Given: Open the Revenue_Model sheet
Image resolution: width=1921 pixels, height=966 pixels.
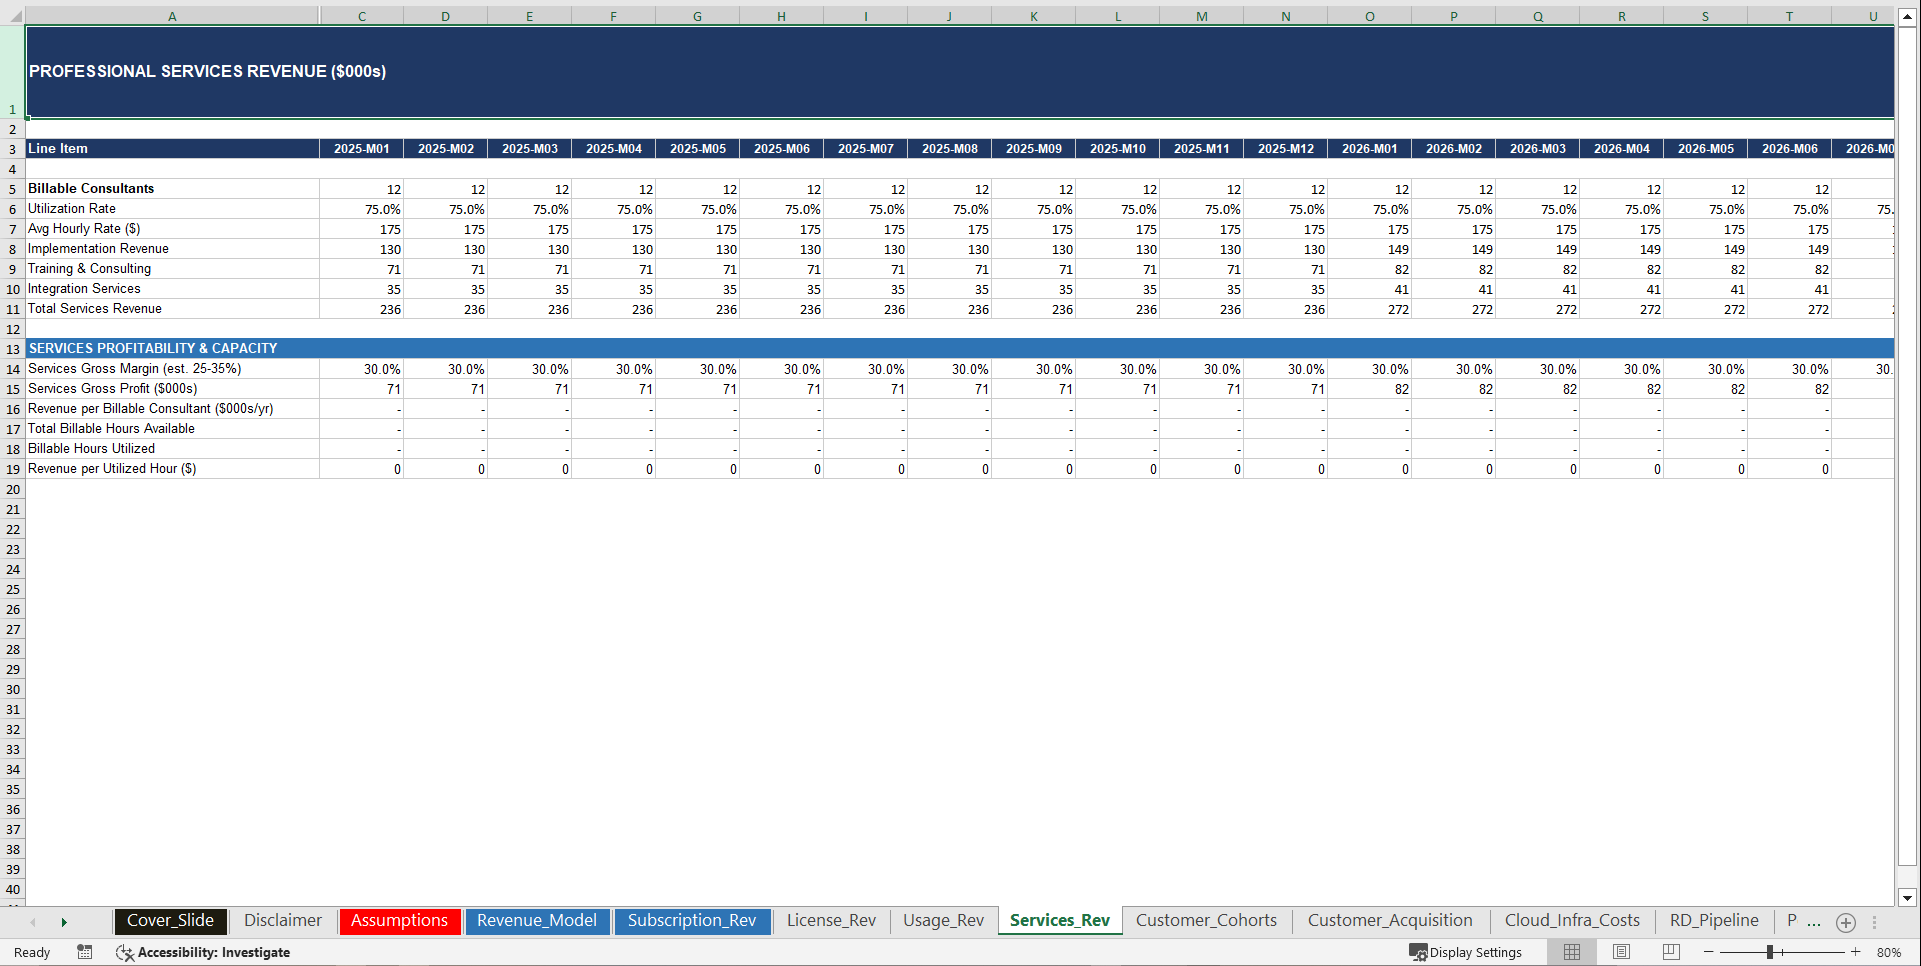Looking at the screenshot, I should point(537,921).
